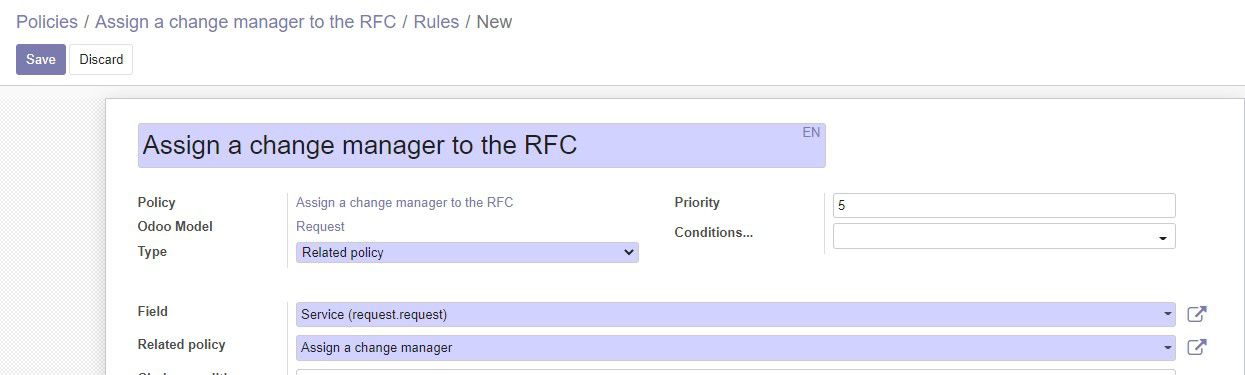Open Assign a change manager to the RFC breadcrumb
The height and width of the screenshot is (375, 1245).
pyautogui.click(x=246, y=22)
